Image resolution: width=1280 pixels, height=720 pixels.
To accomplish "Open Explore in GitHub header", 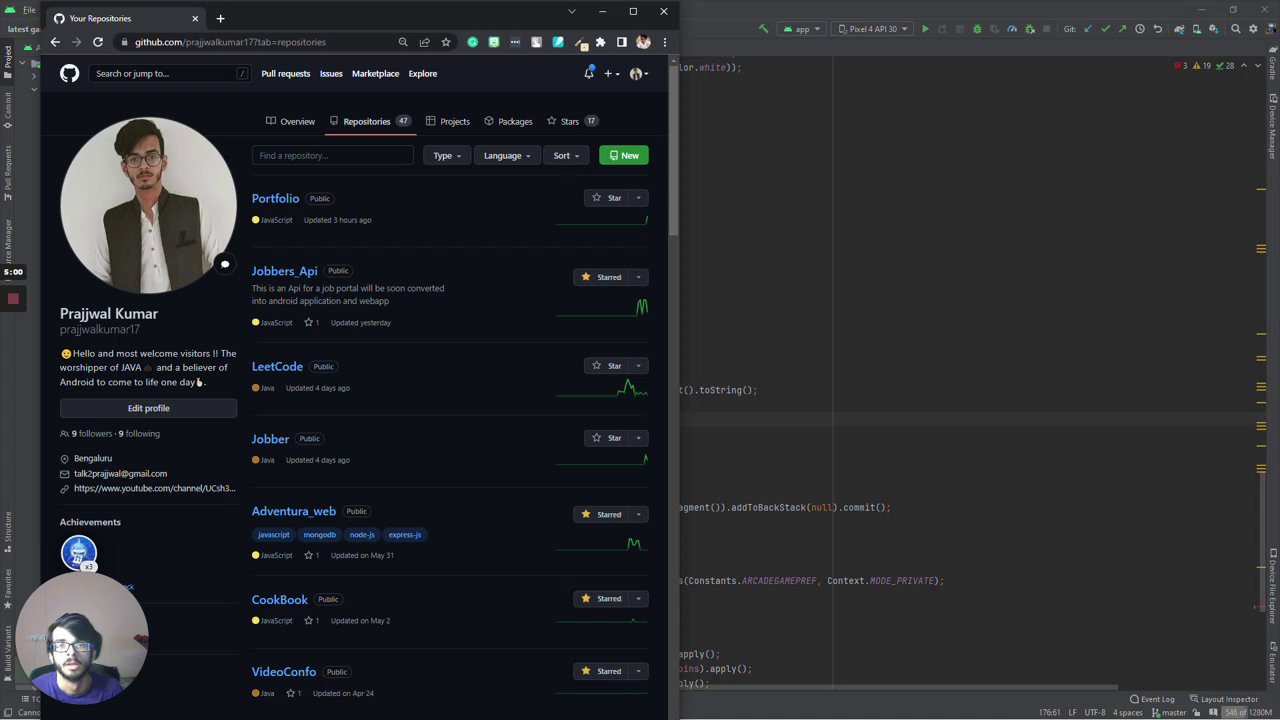I will (422, 73).
